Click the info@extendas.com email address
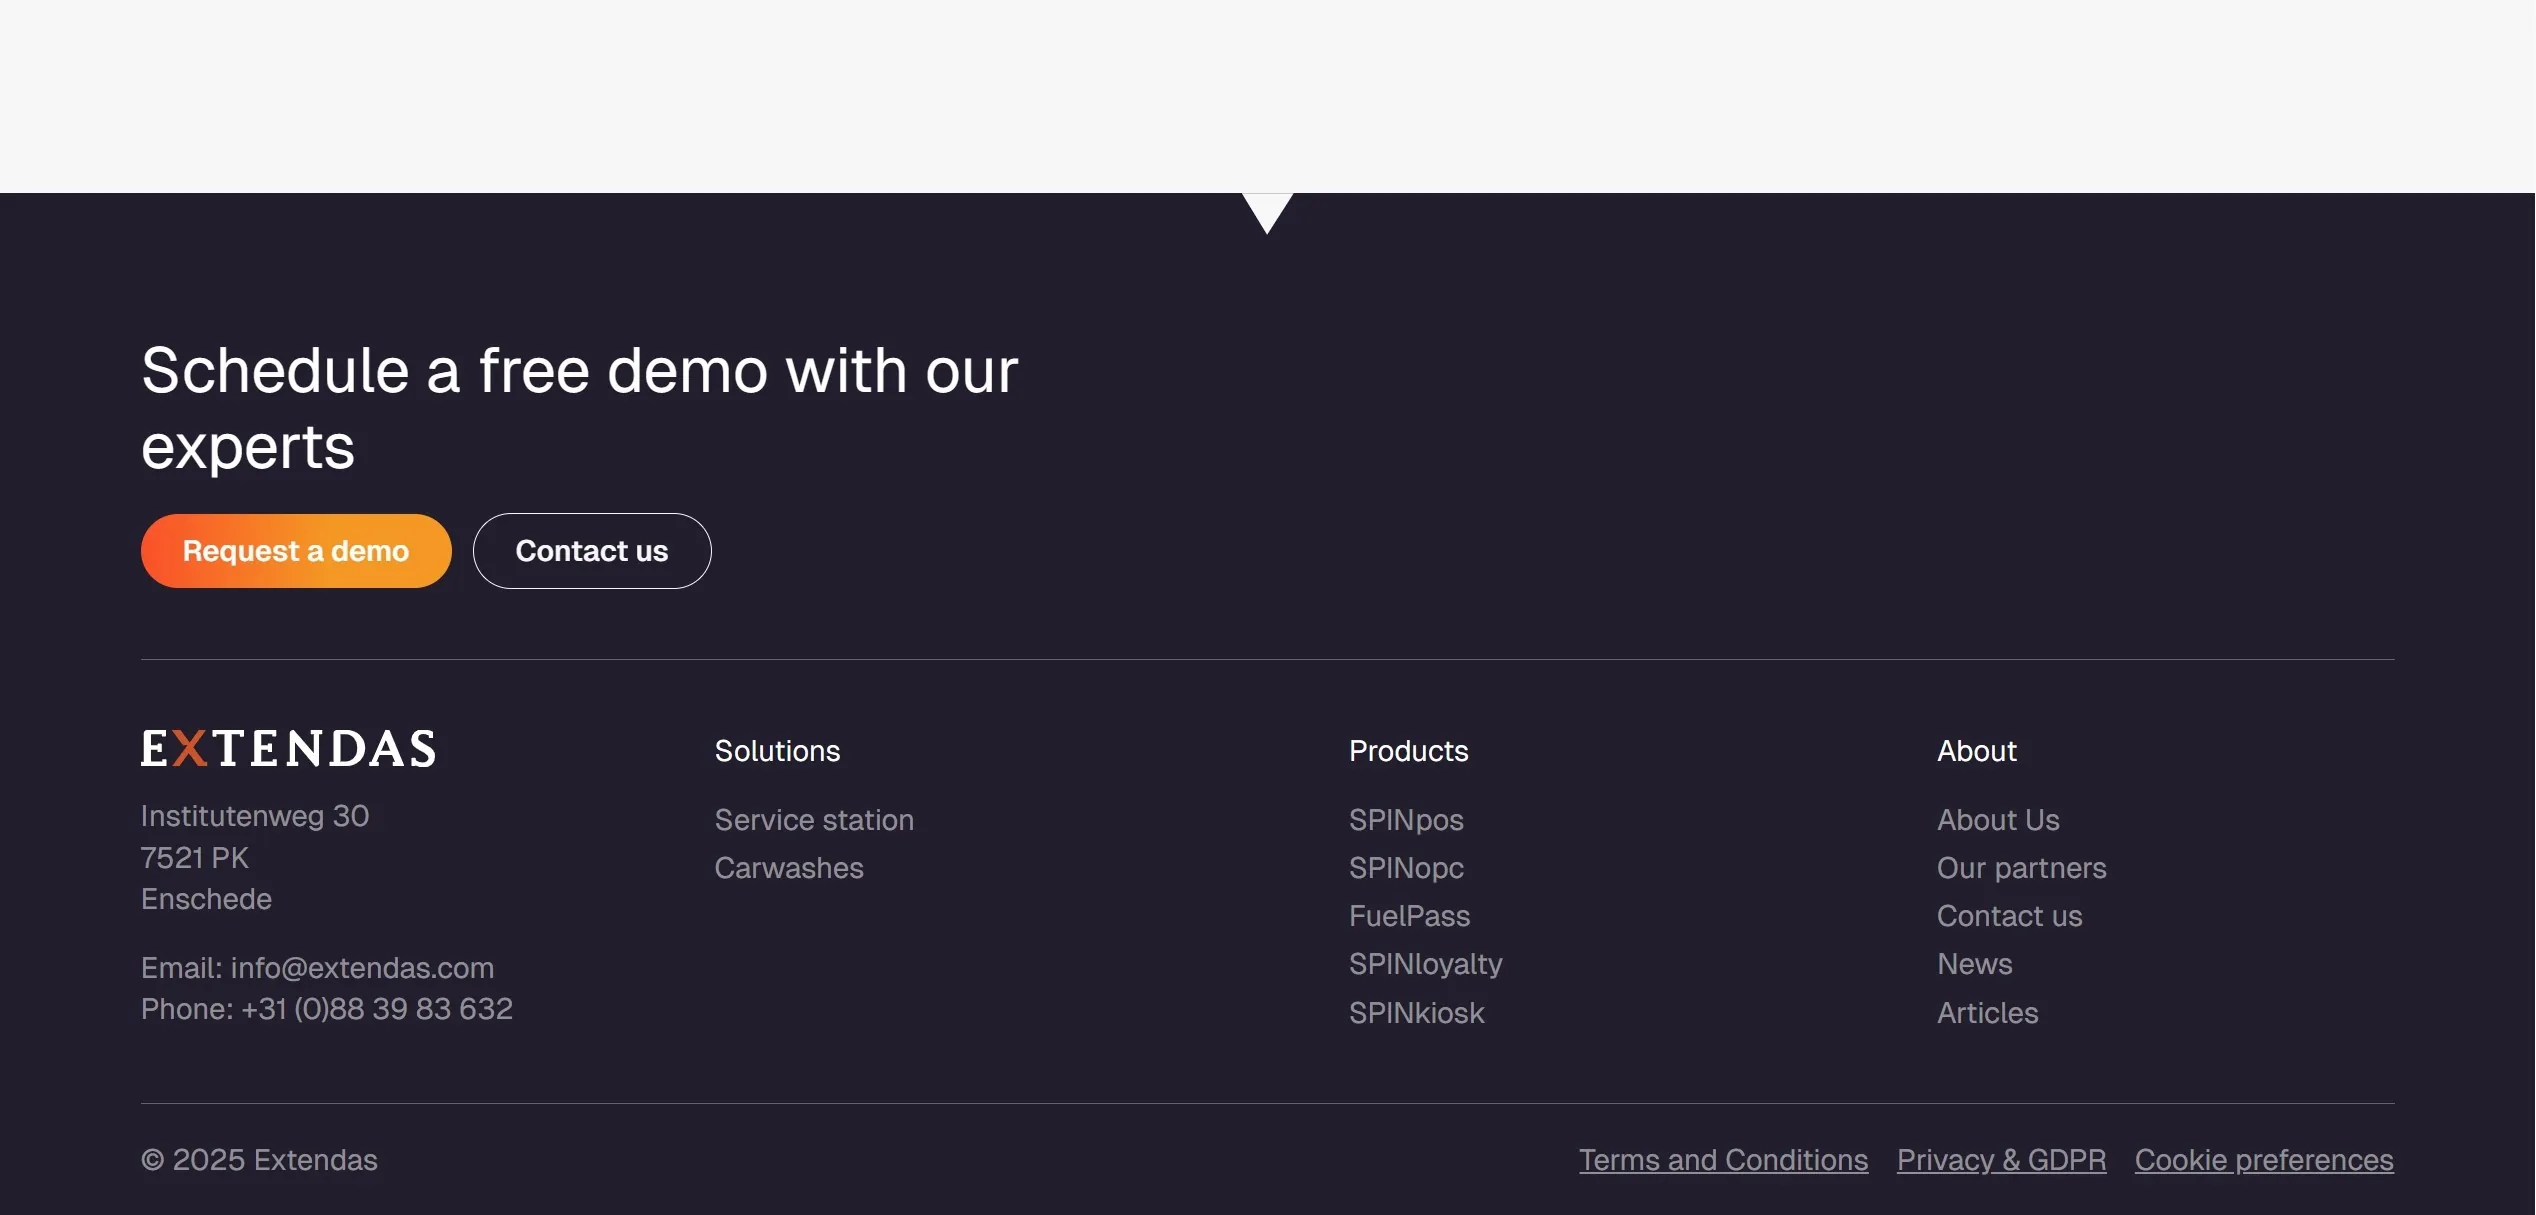2536x1215 pixels. tap(362, 968)
